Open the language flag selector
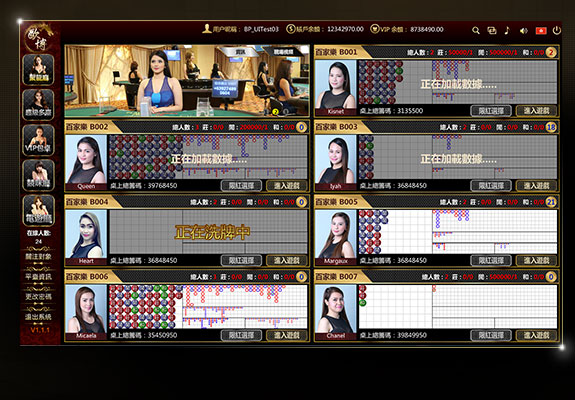This screenshot has height=400, width=575. point(541,30)
